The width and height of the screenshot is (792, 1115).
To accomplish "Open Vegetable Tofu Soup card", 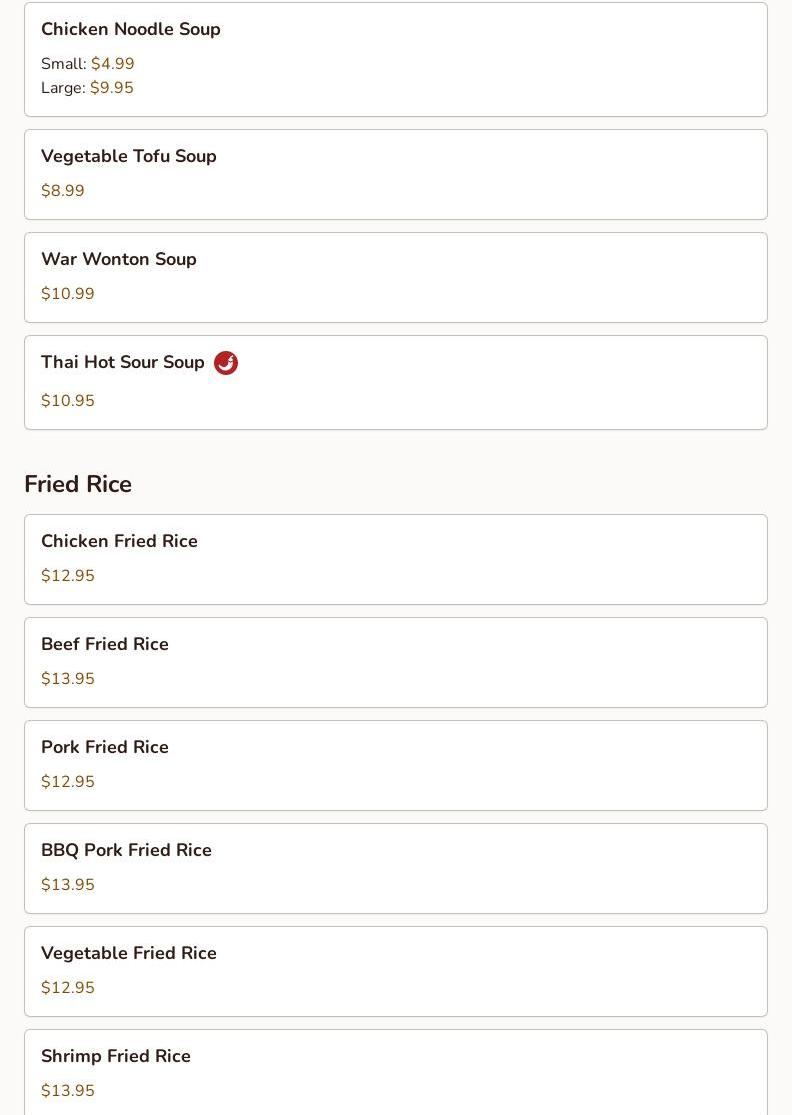I will (x=129, y=157).
